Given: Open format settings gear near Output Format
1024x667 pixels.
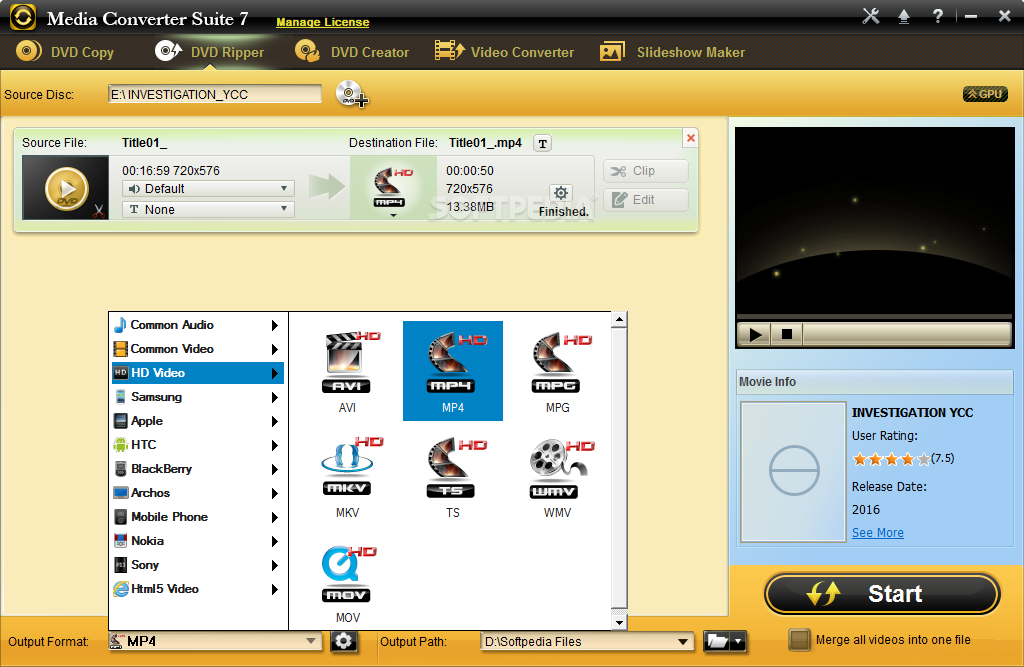Looking at the screenshot, I should point(344,642).
